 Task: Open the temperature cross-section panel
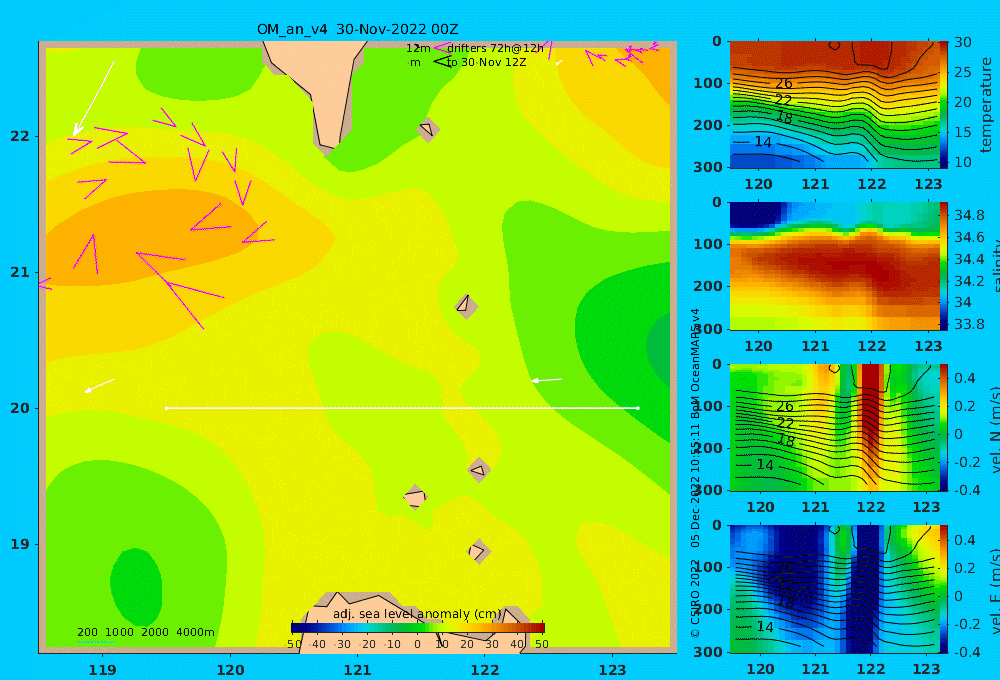point(834,105)
